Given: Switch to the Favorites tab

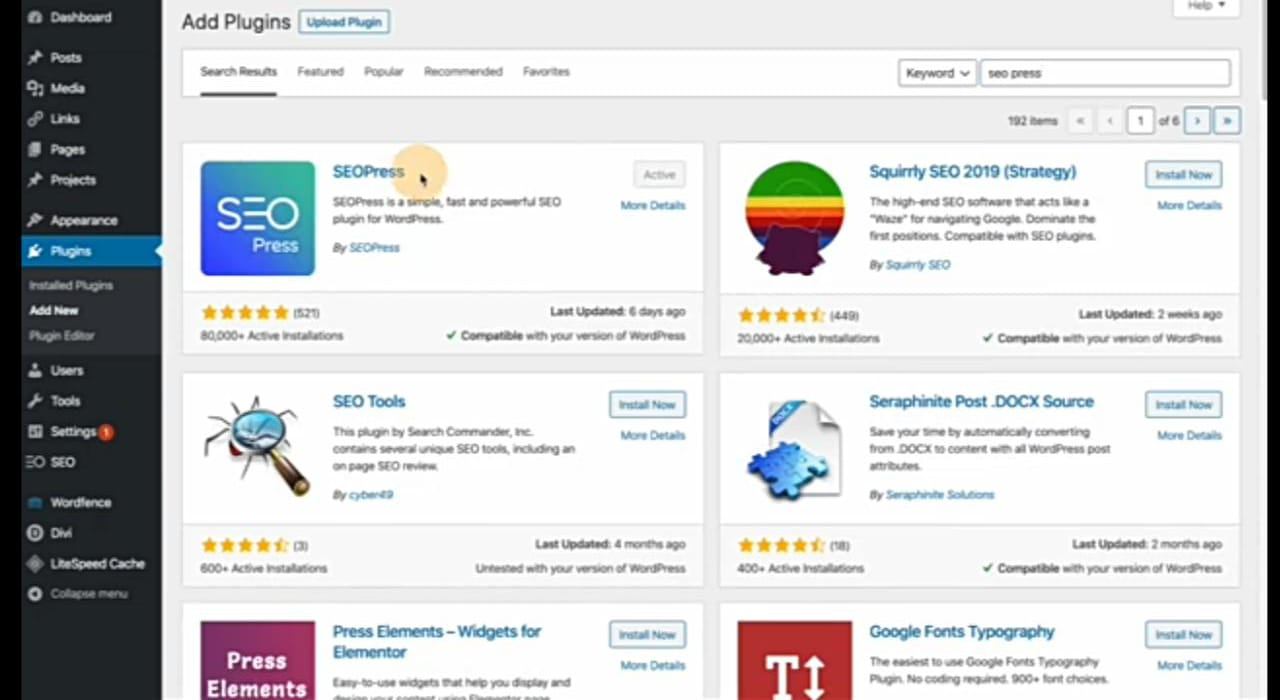Looking at the screenshot, I should click(x=546, y=72).
